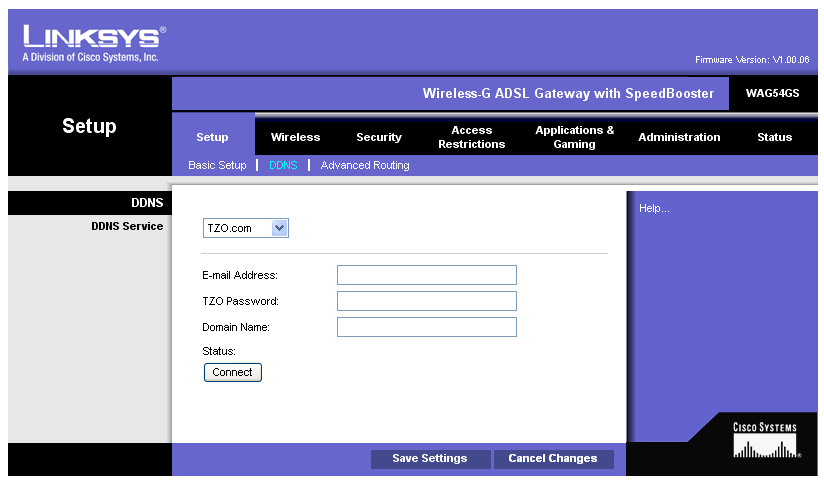This screenshot has width=824, height=482.
Task: Click the WAG54GS model label
Action: [x=772, y=94]
